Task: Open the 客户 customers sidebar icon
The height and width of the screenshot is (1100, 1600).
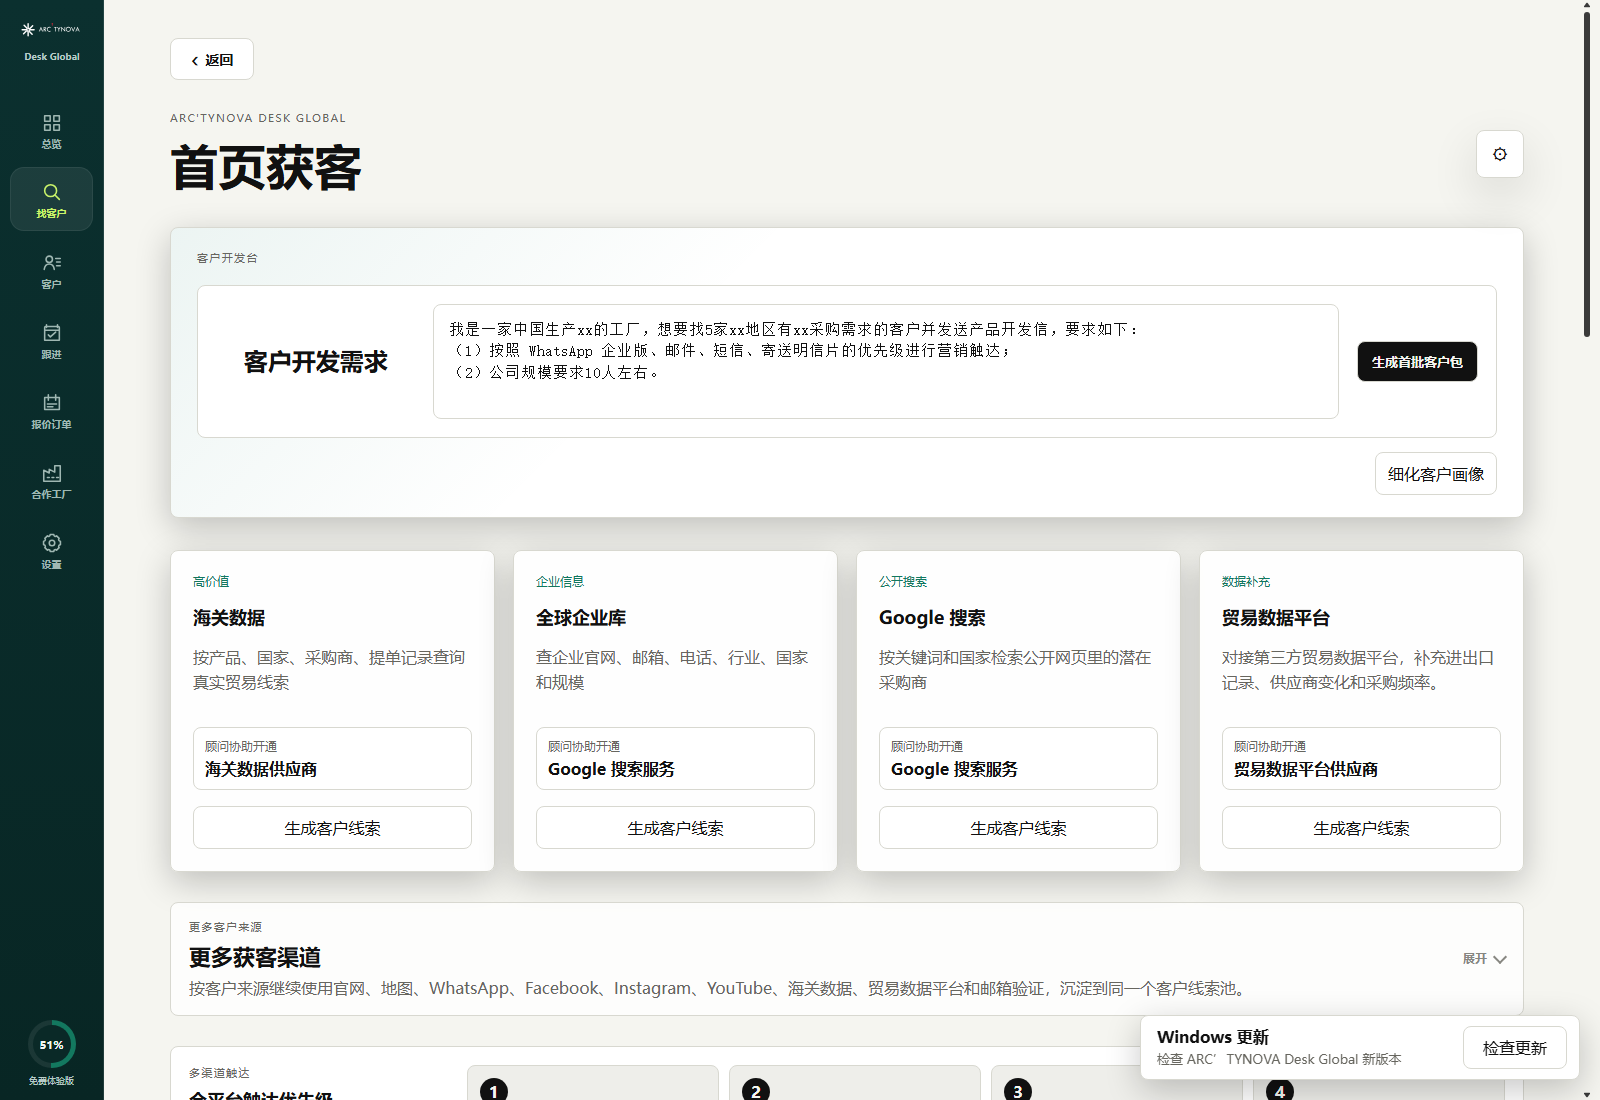Action: 51,270
